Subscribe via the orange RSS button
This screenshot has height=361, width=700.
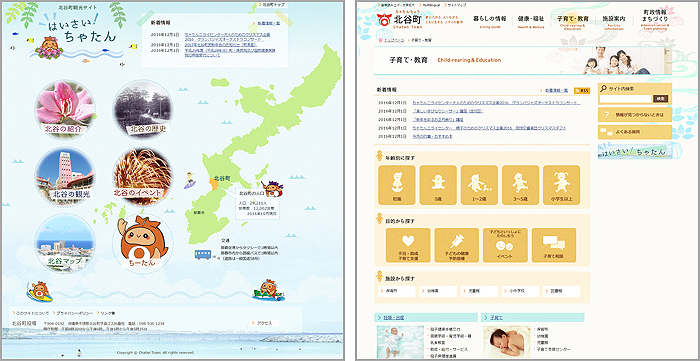582,91
